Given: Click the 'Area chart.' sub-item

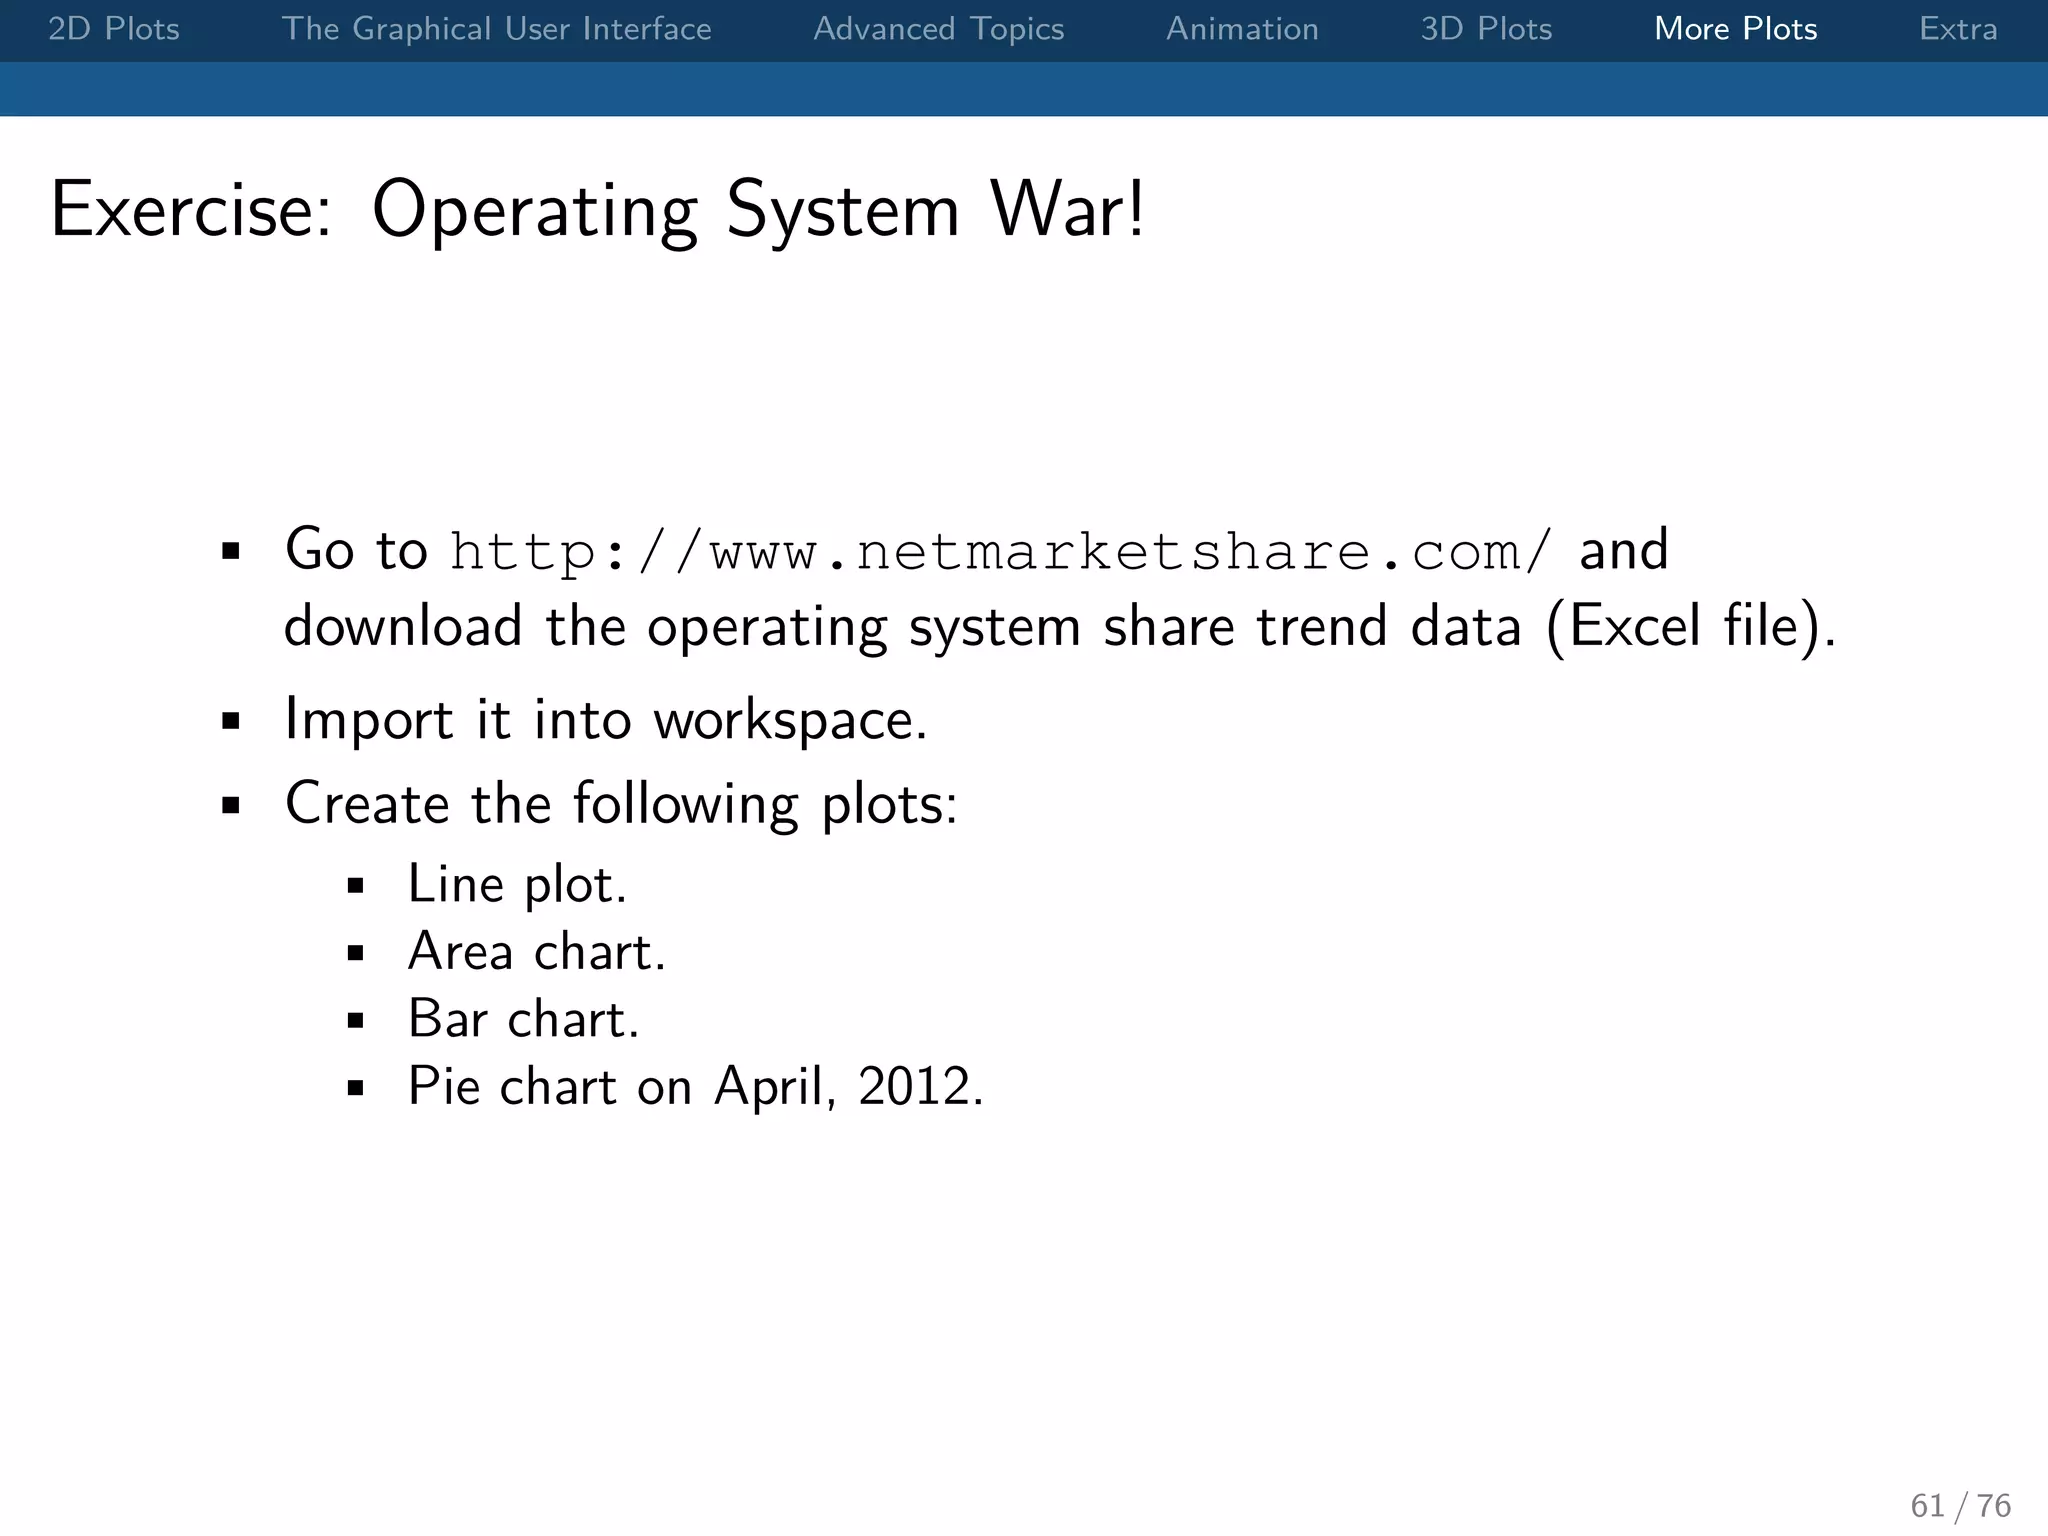Looking at the screenshot, I should coord(536,951).
